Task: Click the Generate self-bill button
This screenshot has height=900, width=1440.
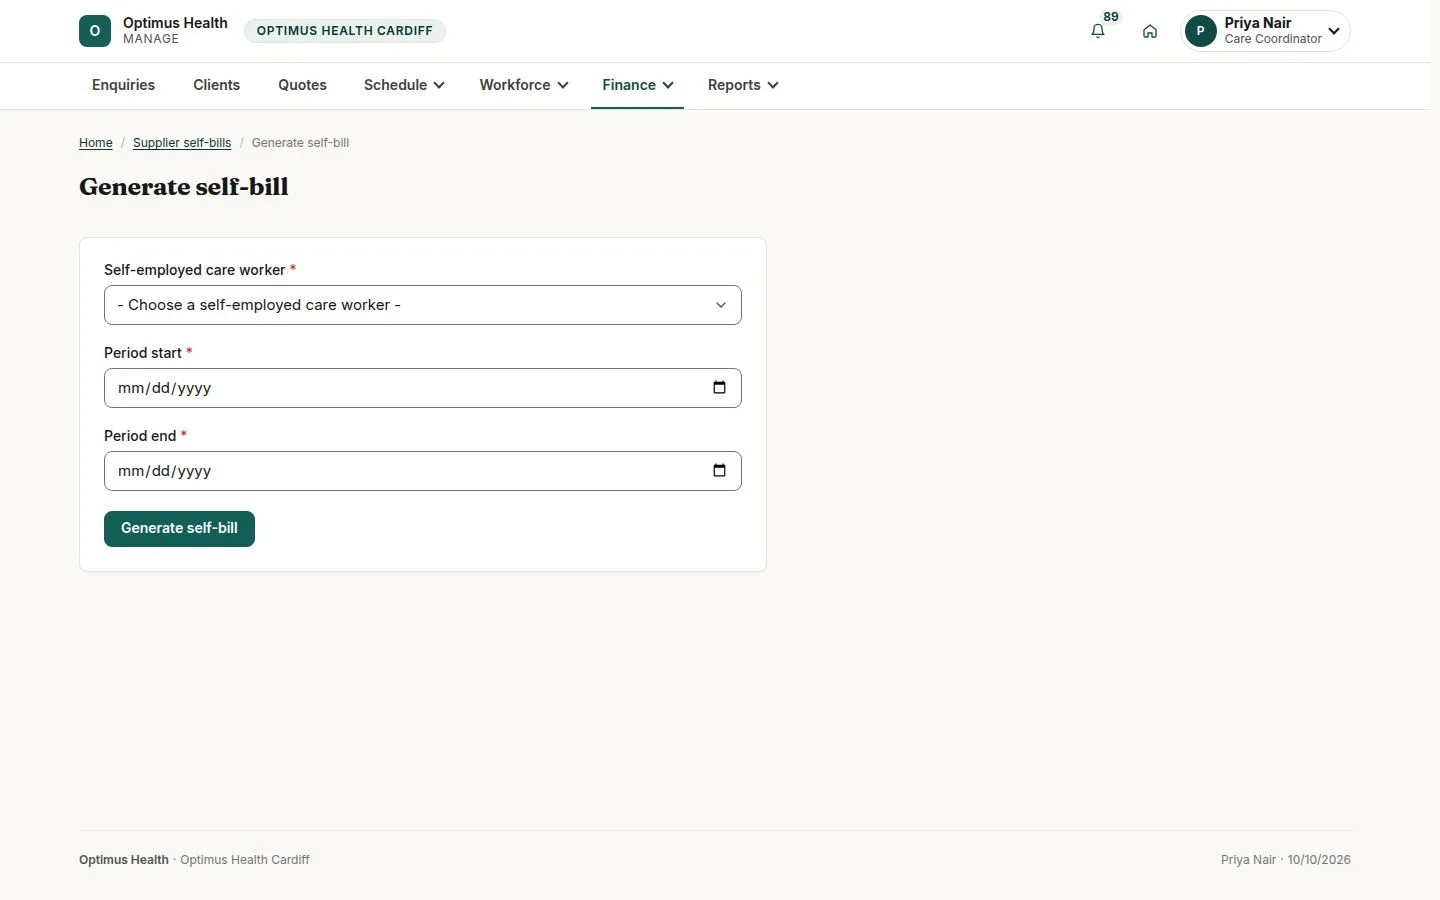Action: (179, 529)
